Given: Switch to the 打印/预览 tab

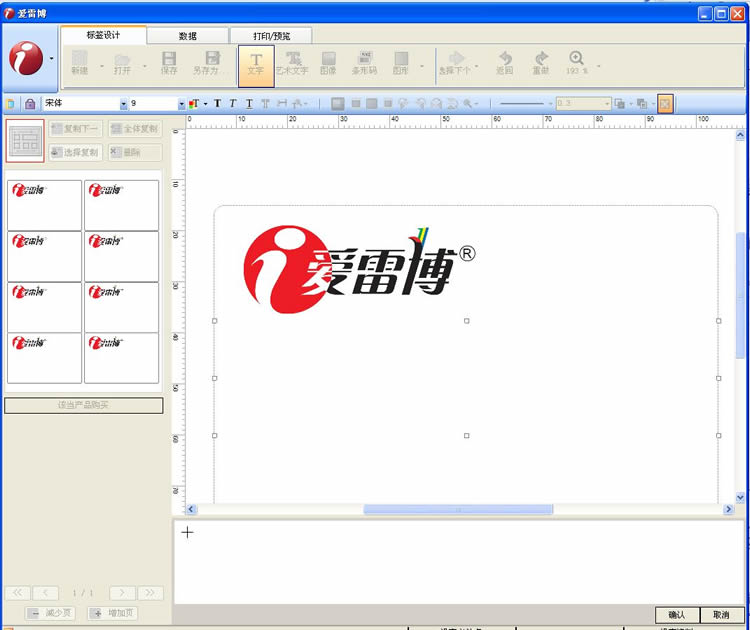Looking at the screenshot, I should [271, 36].
